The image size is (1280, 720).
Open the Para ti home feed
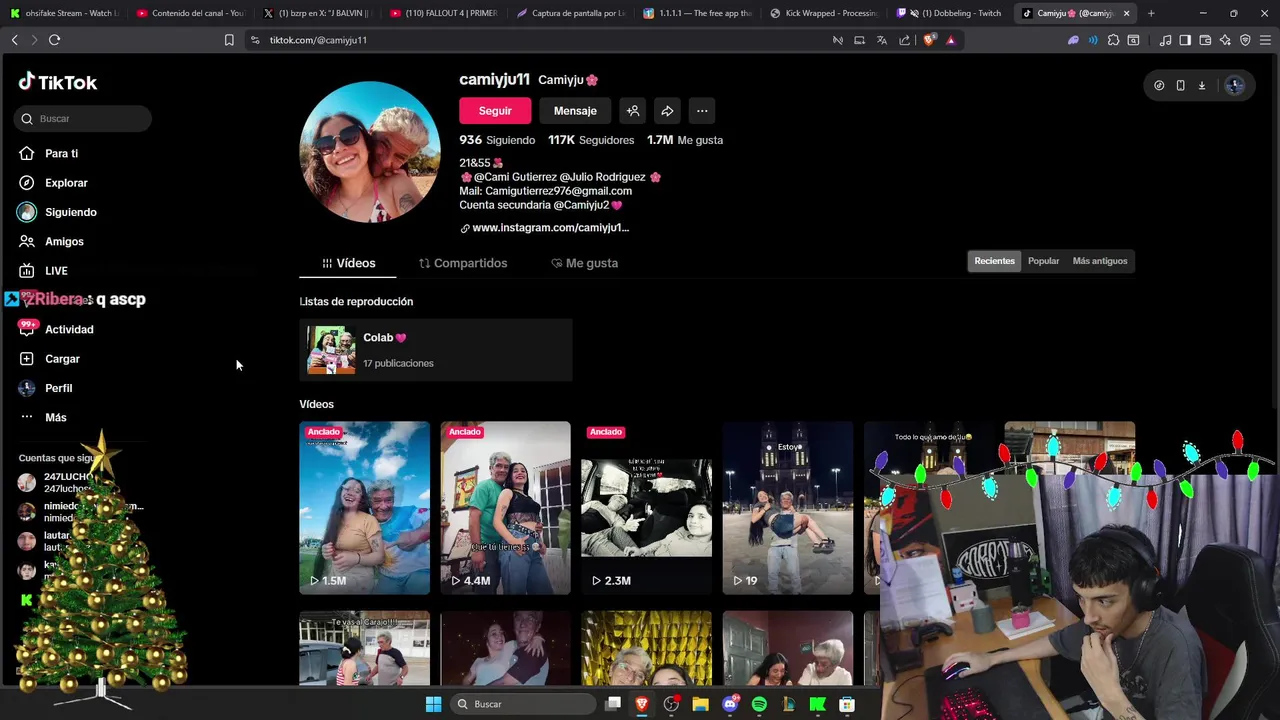click(x=48, y=153)
